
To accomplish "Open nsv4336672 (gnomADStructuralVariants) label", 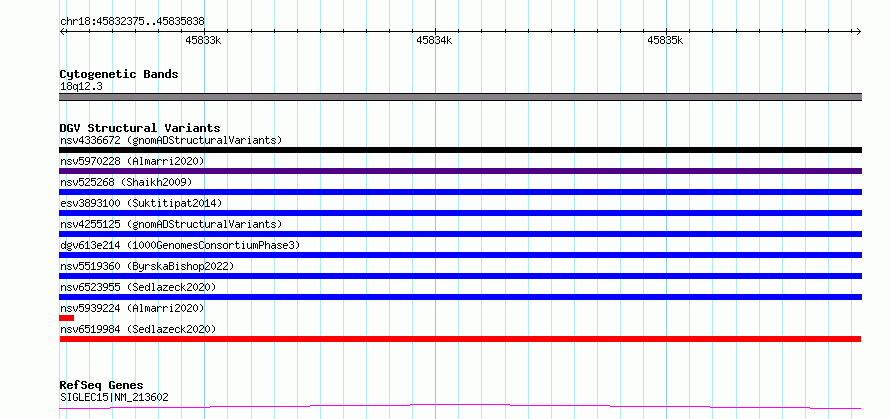I will 171,140.
